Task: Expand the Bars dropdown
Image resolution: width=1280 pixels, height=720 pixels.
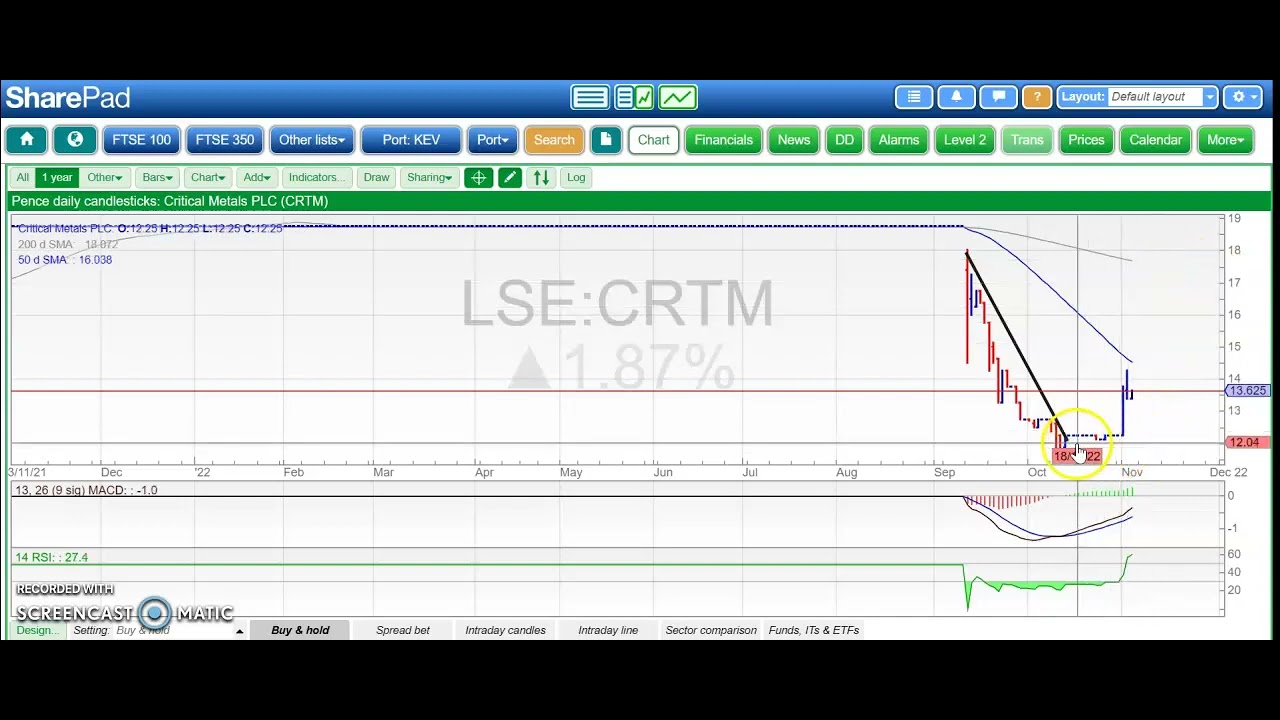Action: pyautogui.click(x=157, y=178)
